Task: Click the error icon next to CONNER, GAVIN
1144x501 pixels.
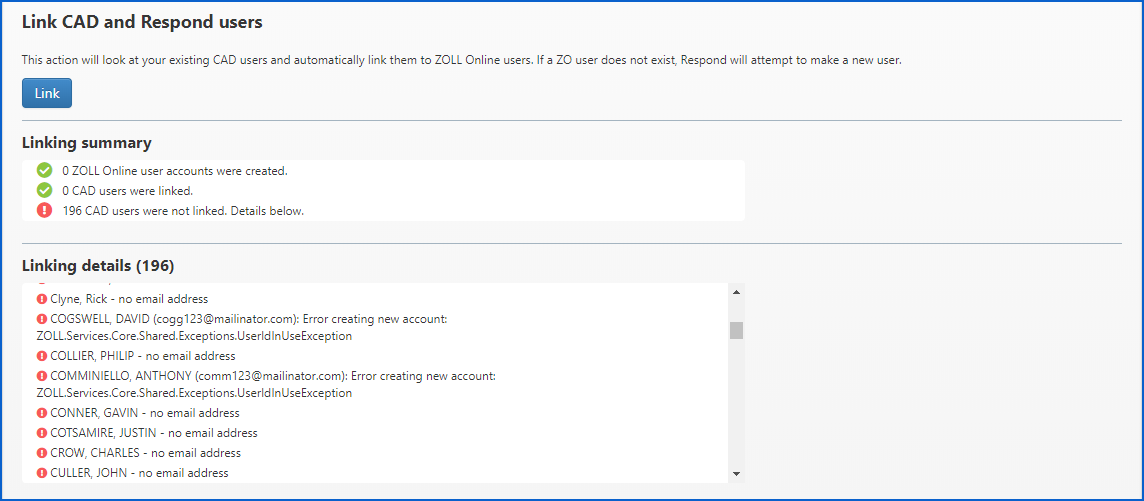Action: point(42,413)
